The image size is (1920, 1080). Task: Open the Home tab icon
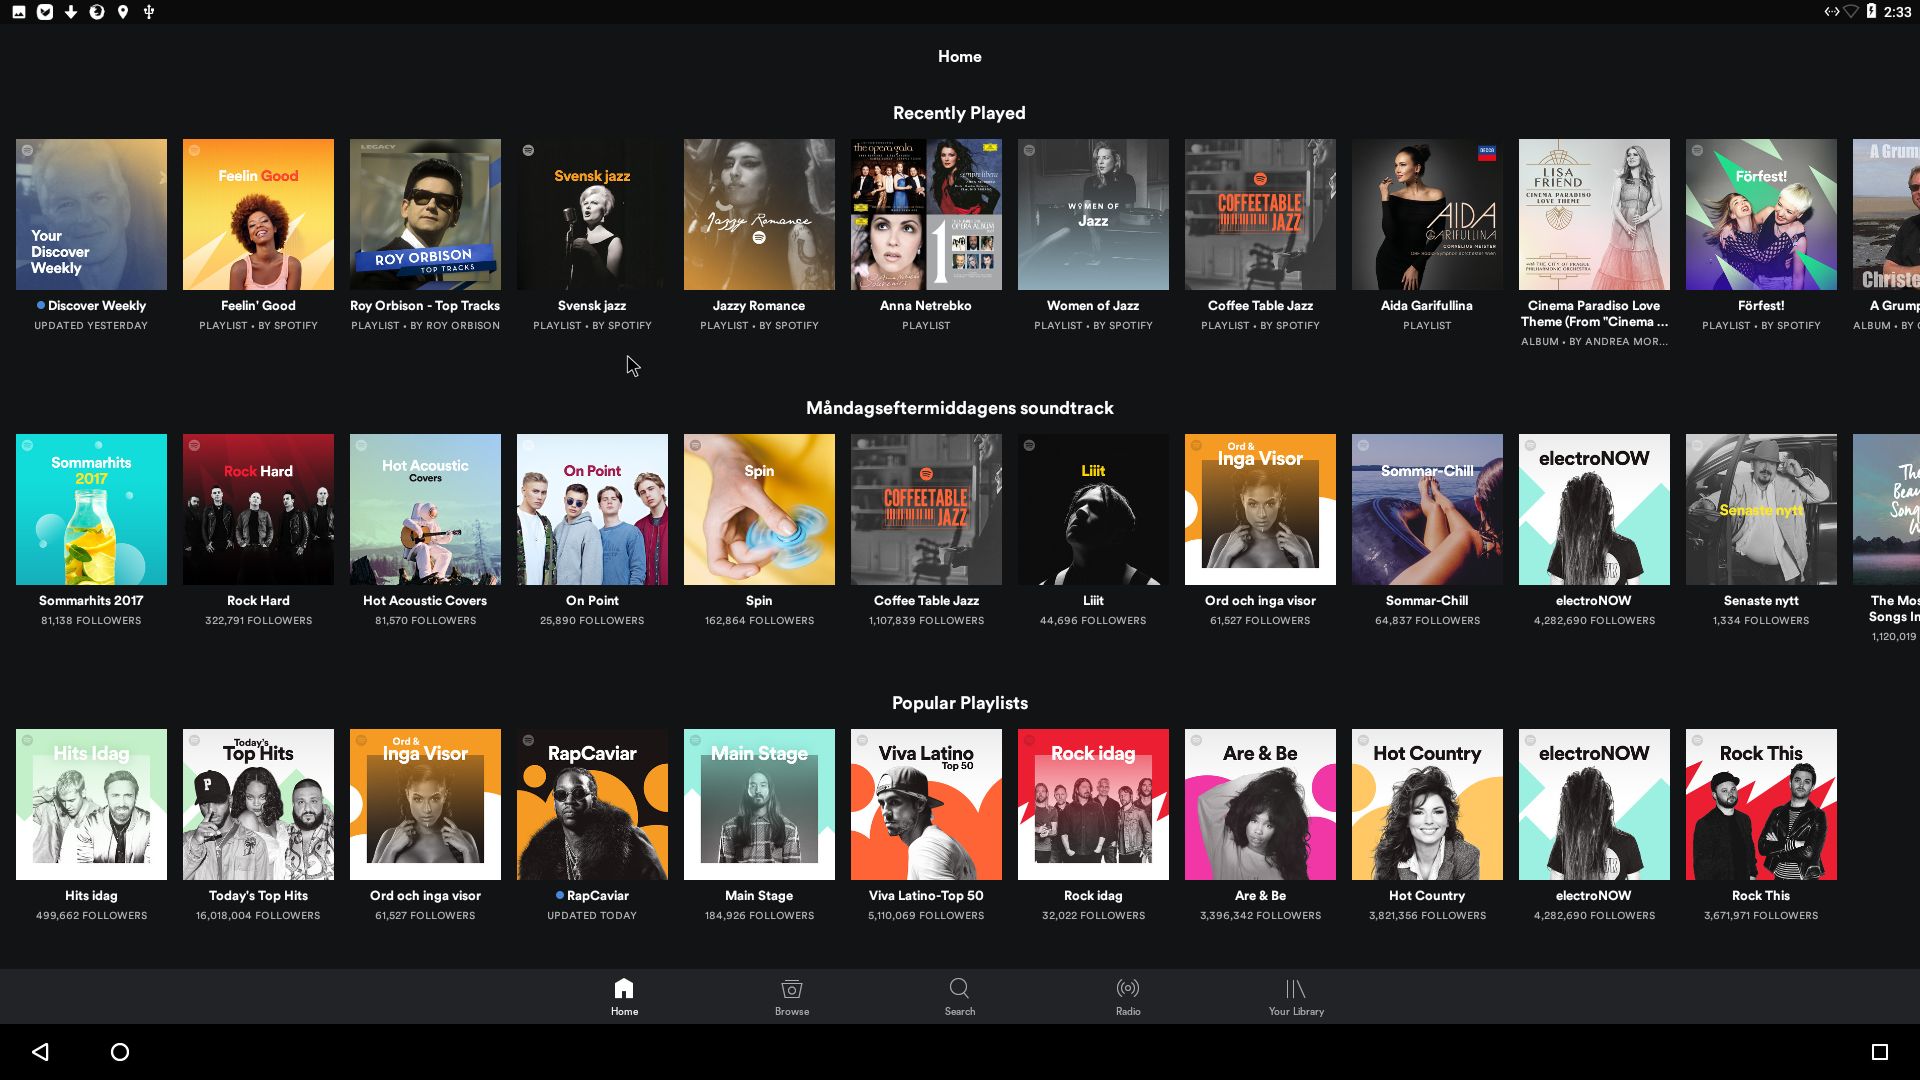click(624, 988)
